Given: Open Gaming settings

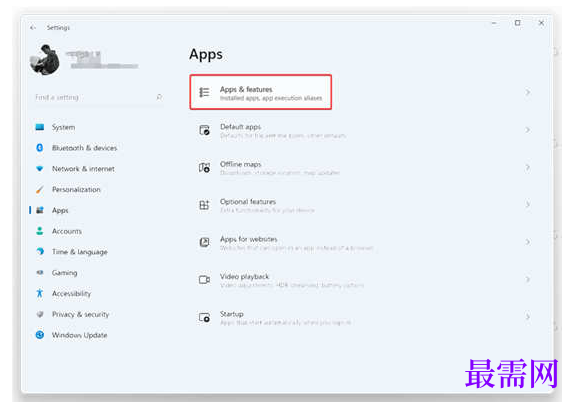Looking at the screenshot, I should point(65,273).
